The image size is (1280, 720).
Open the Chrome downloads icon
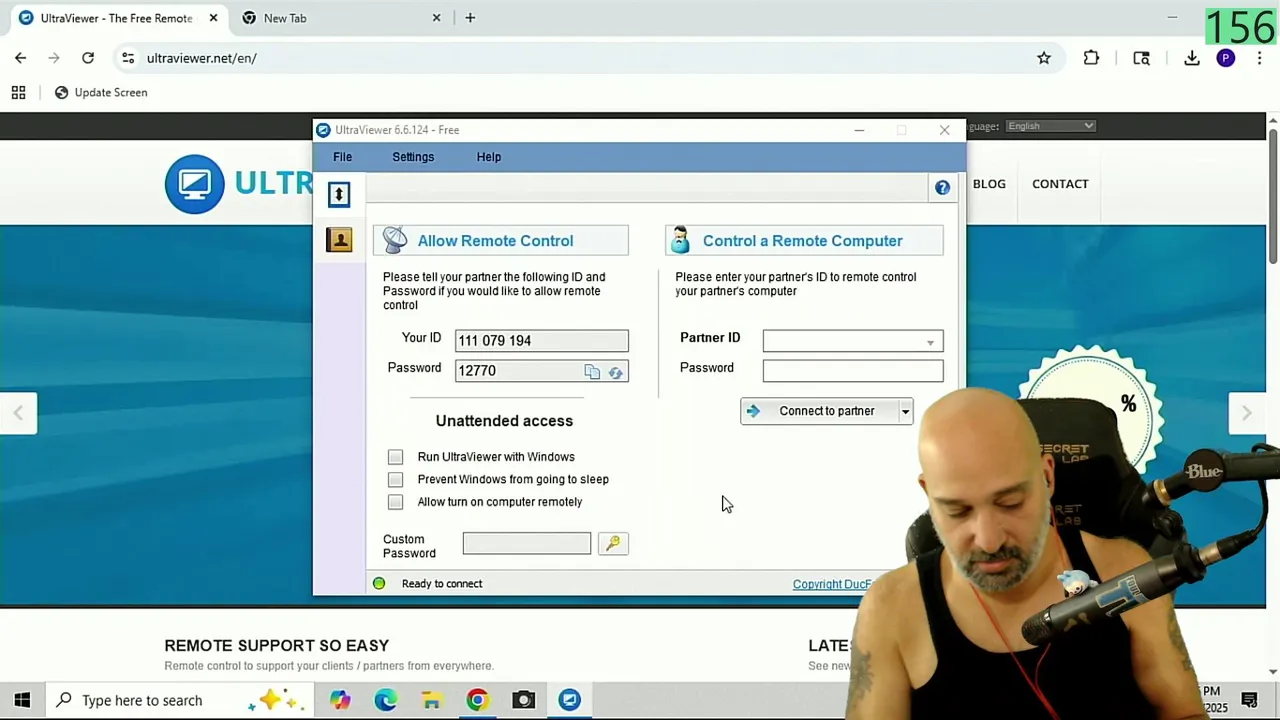pos(1192,58)
